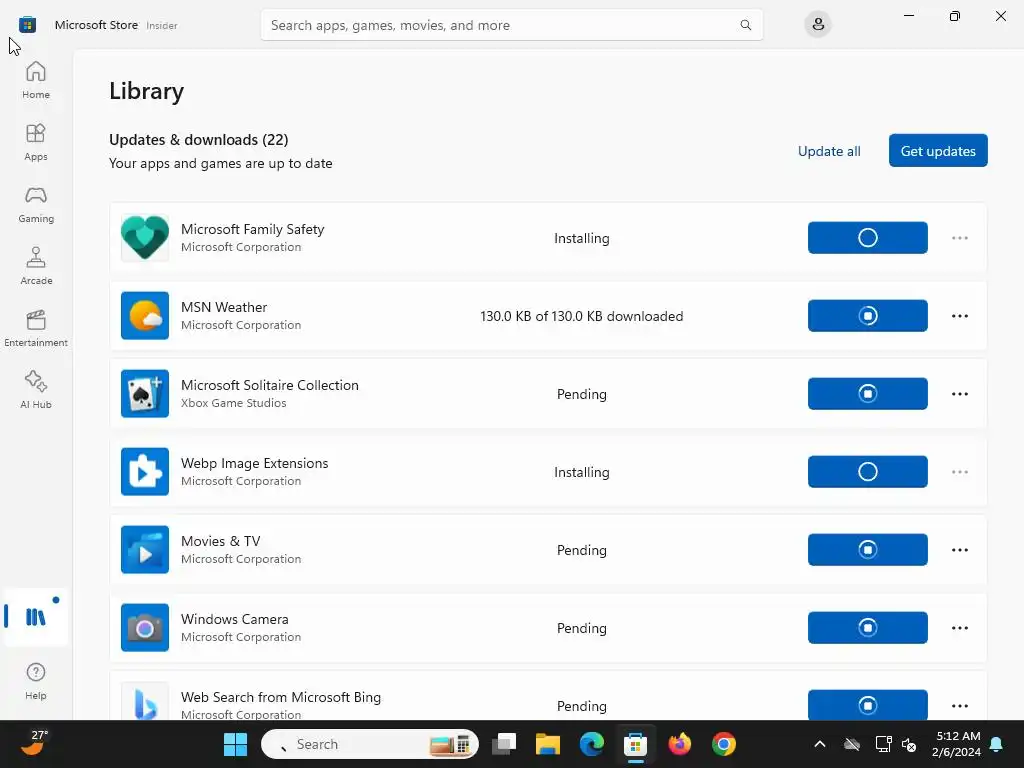1024x768 pixels.
Task: Click the Web Search from Bing app icon
Action: point(145,701)
